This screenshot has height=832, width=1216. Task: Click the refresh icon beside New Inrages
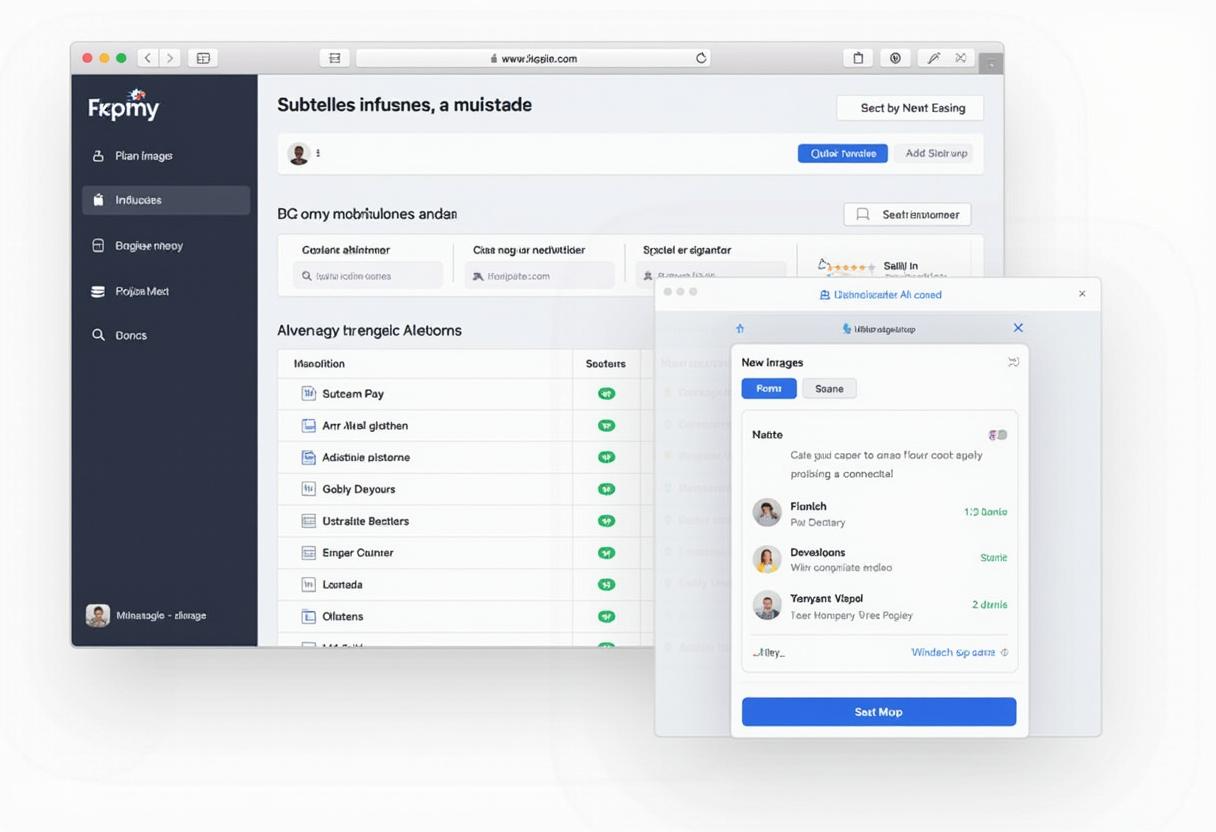(x=1013, y=362)
